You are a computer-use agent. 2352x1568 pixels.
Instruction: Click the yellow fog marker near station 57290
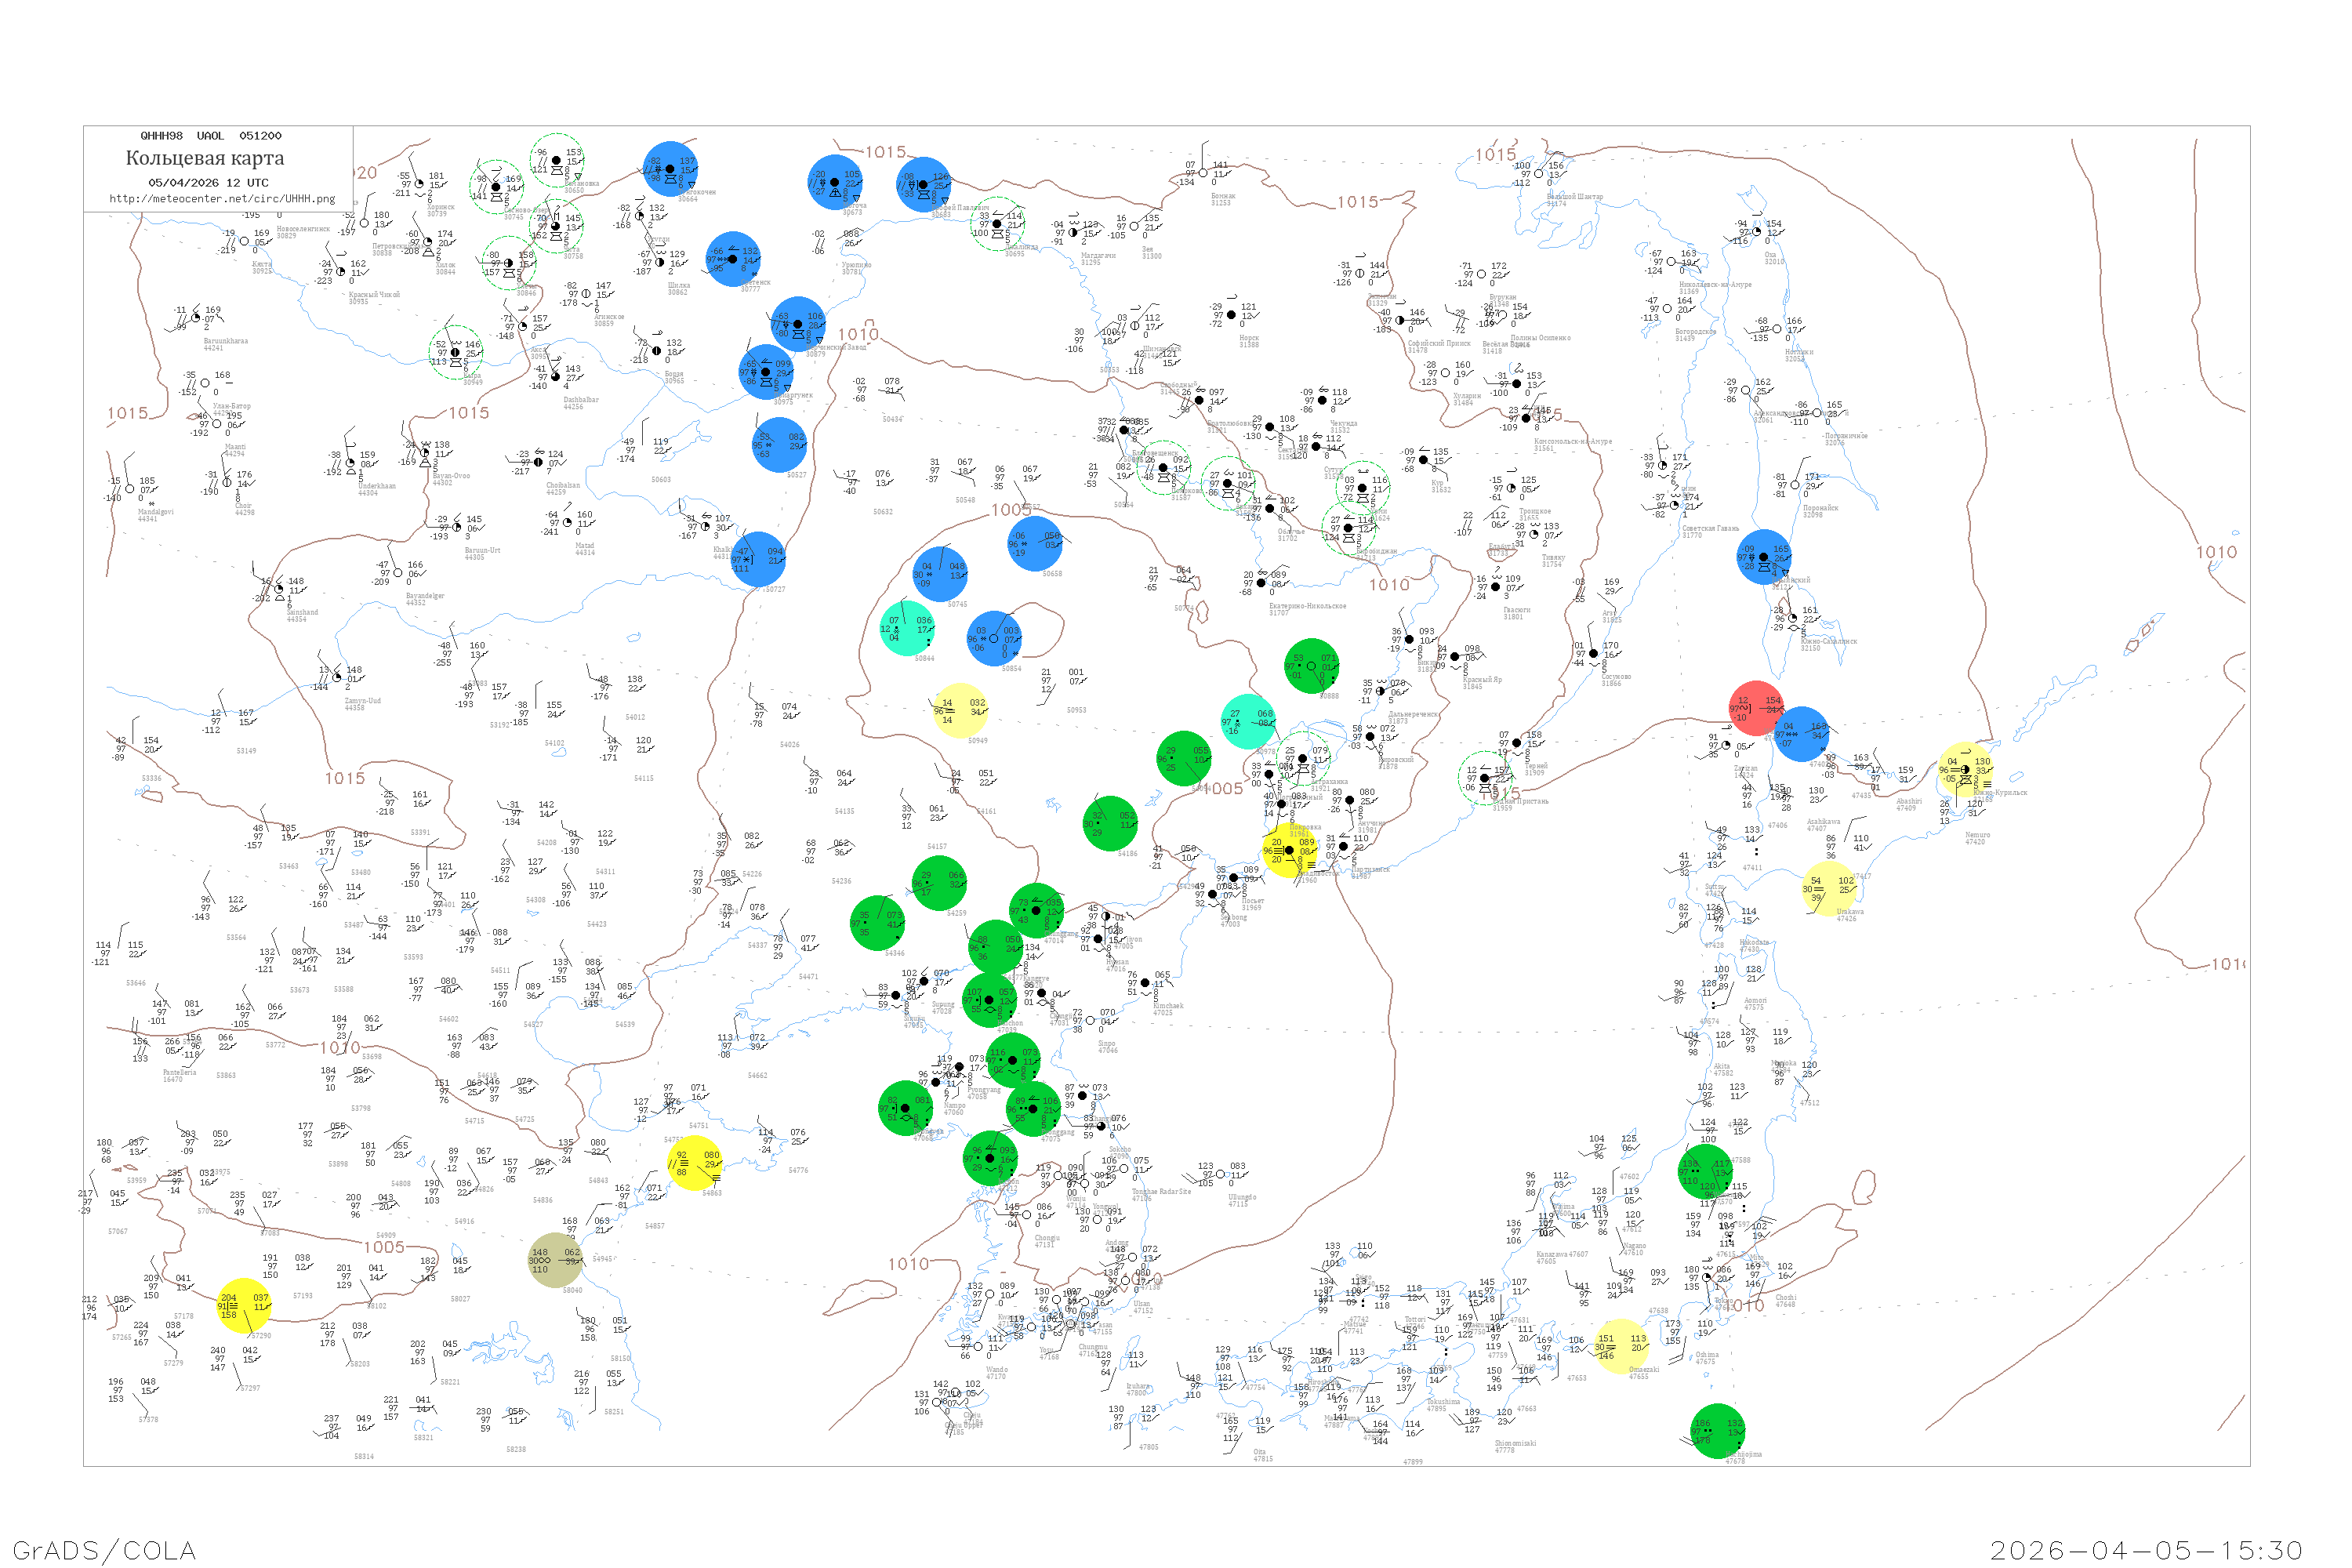pos(243,1305)
